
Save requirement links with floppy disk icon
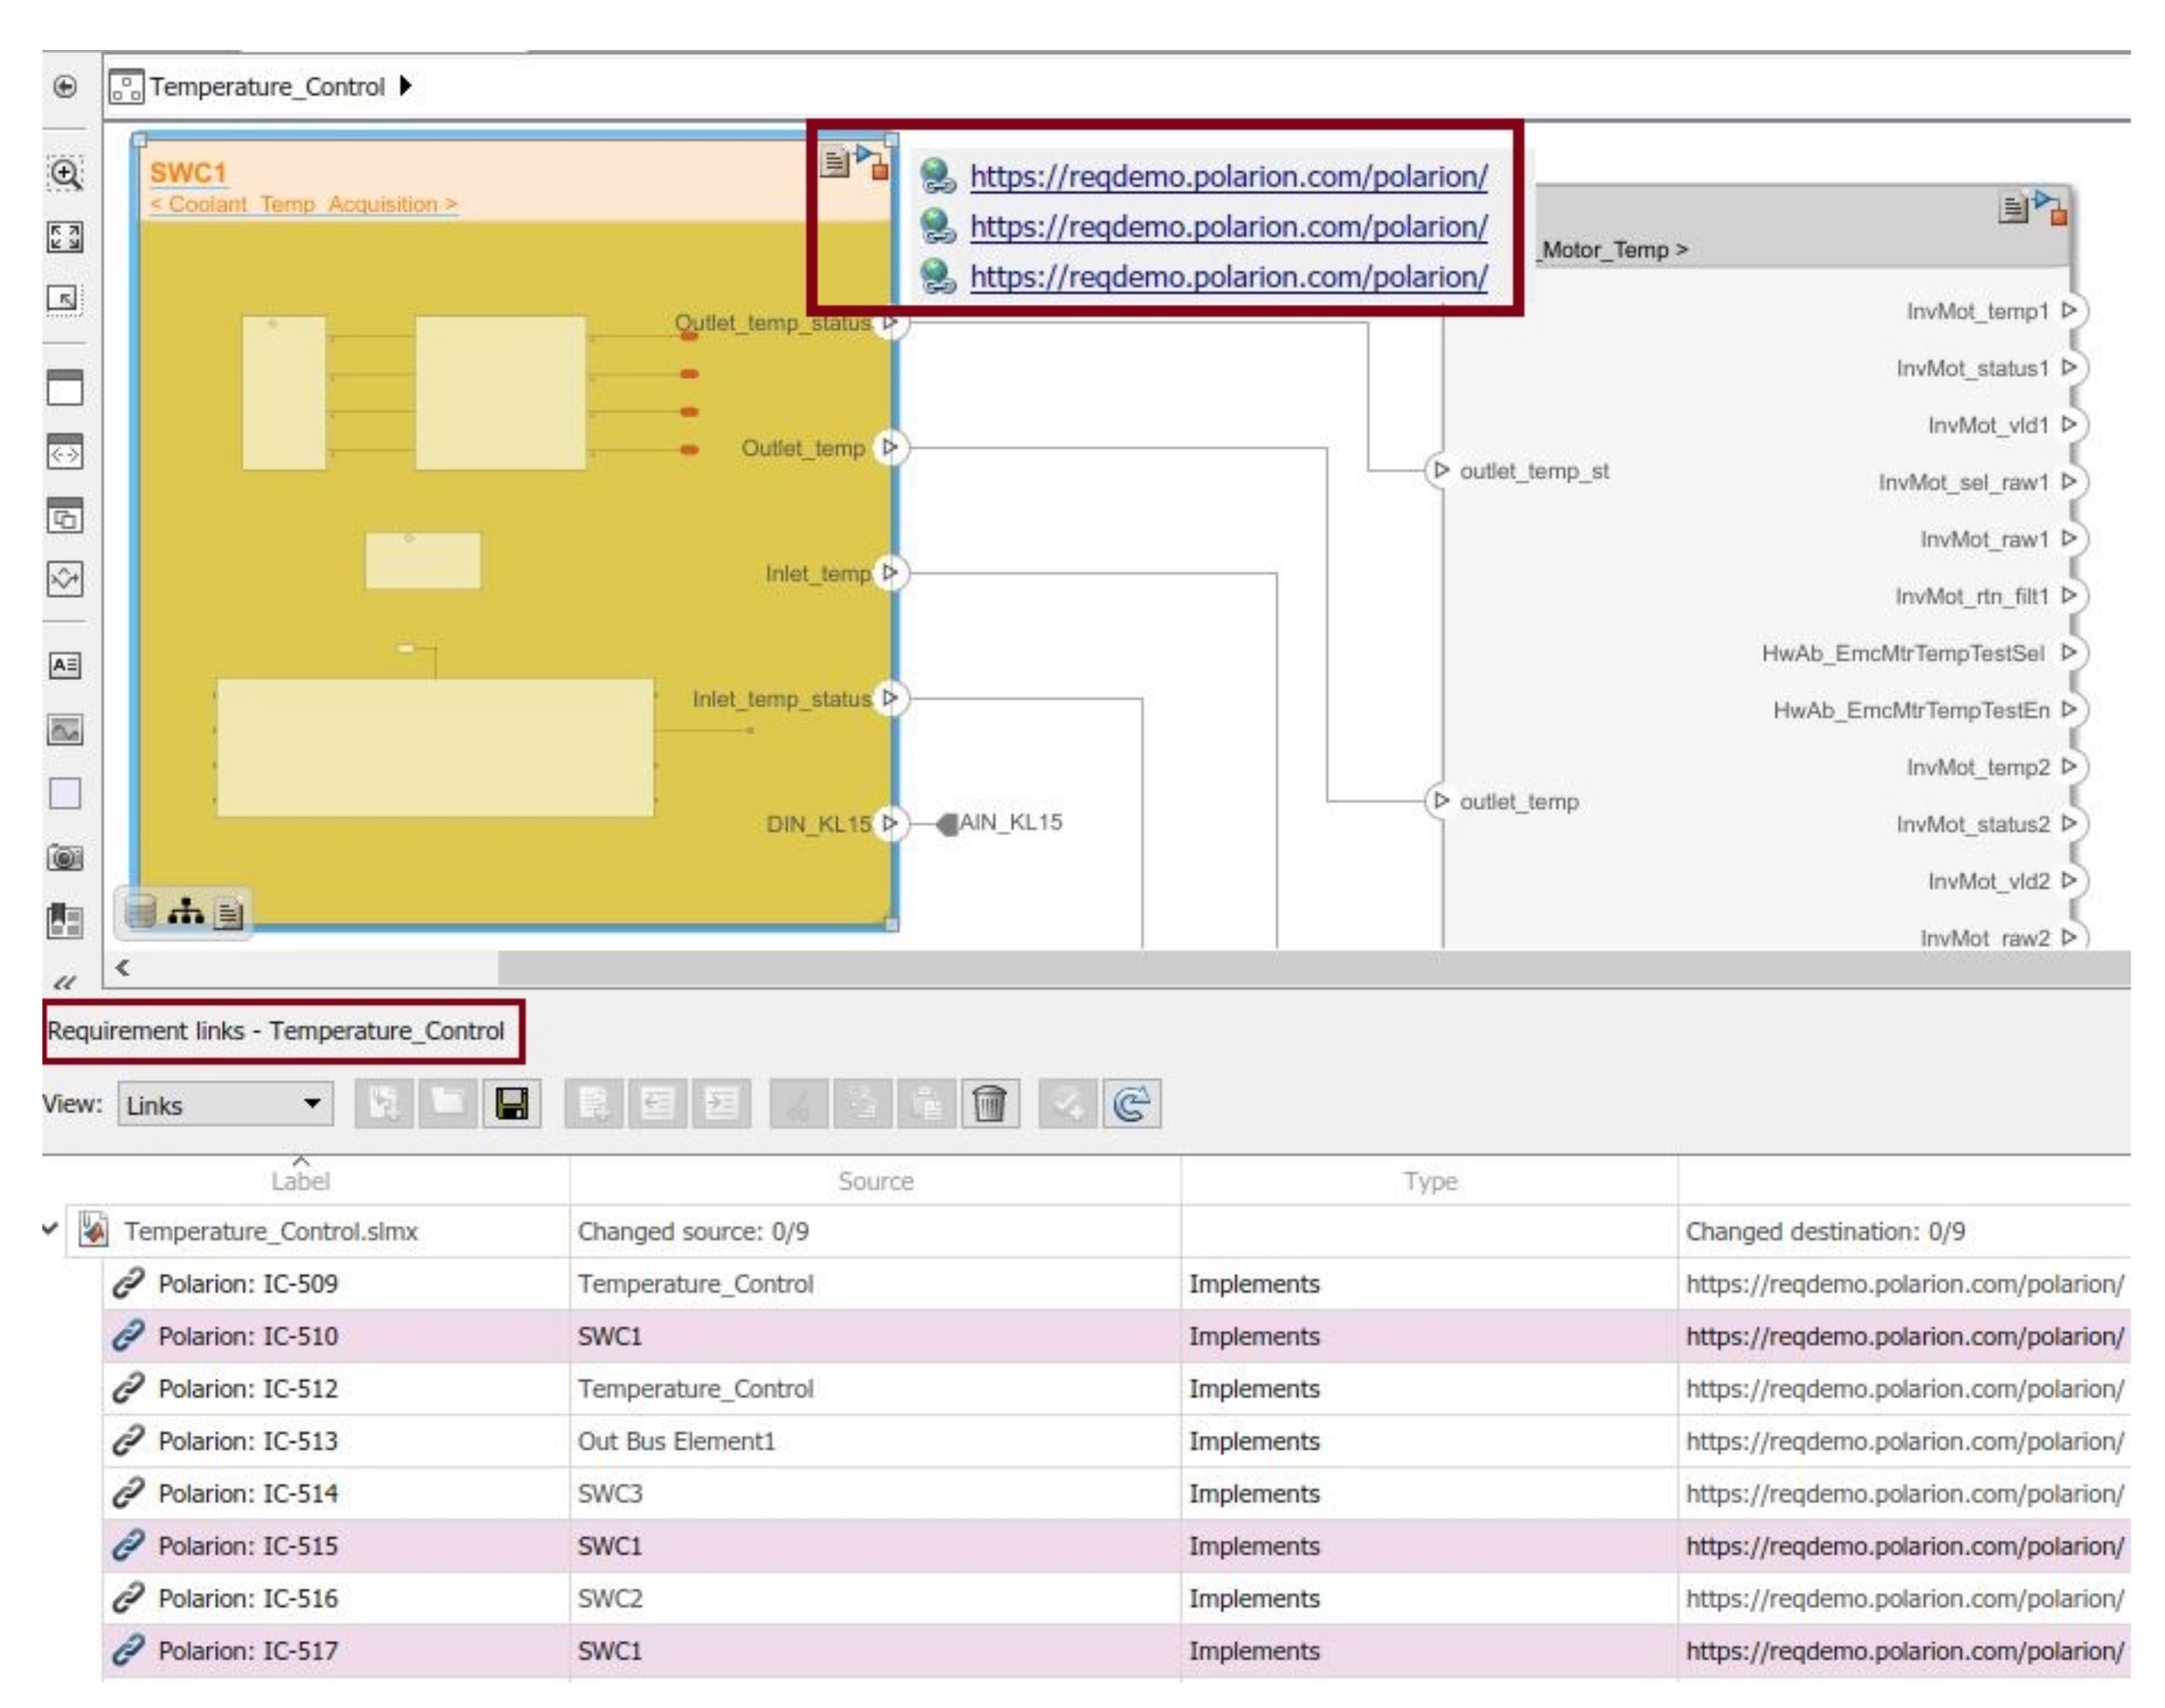(x=511, y=1104)
